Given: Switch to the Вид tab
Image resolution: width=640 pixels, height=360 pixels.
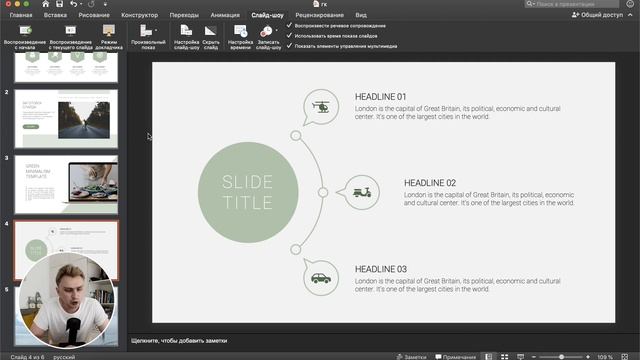Looking at the screenshot, I should 361,15.
